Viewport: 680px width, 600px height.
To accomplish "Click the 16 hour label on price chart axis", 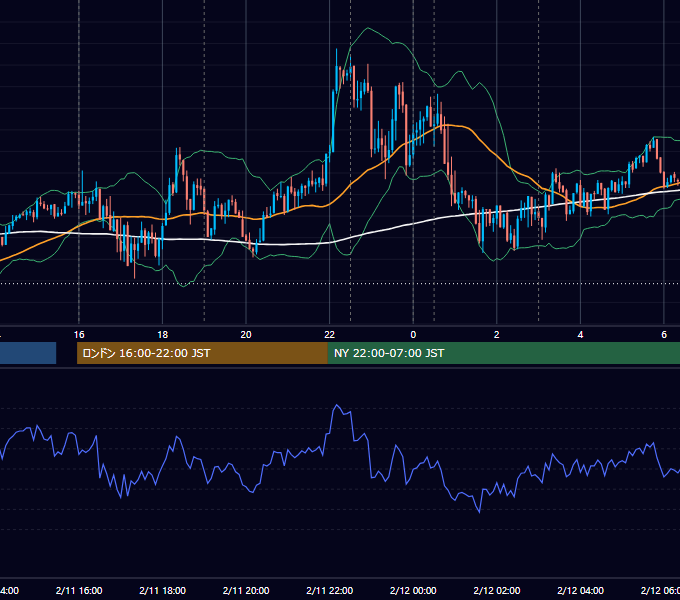I will coord(79,335).
